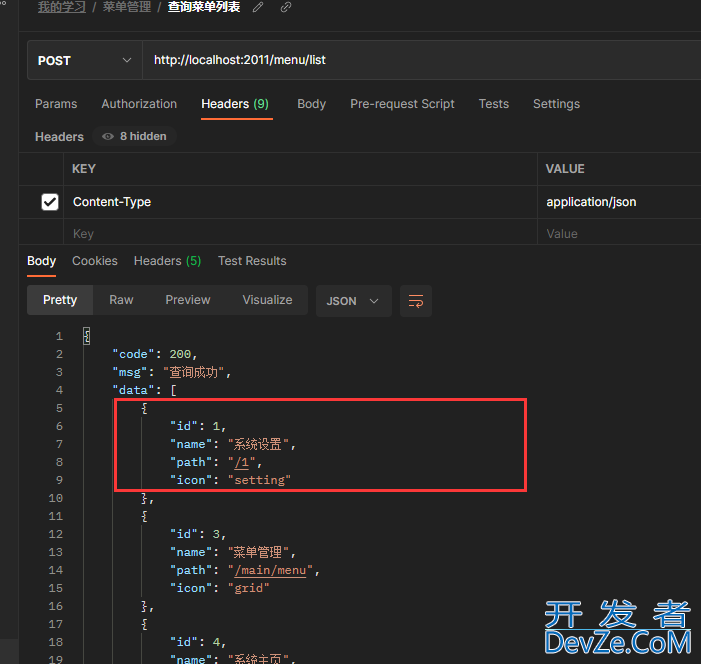Click the empty Key input cell
The image size is (701, 664).
[x=300, y=233]
